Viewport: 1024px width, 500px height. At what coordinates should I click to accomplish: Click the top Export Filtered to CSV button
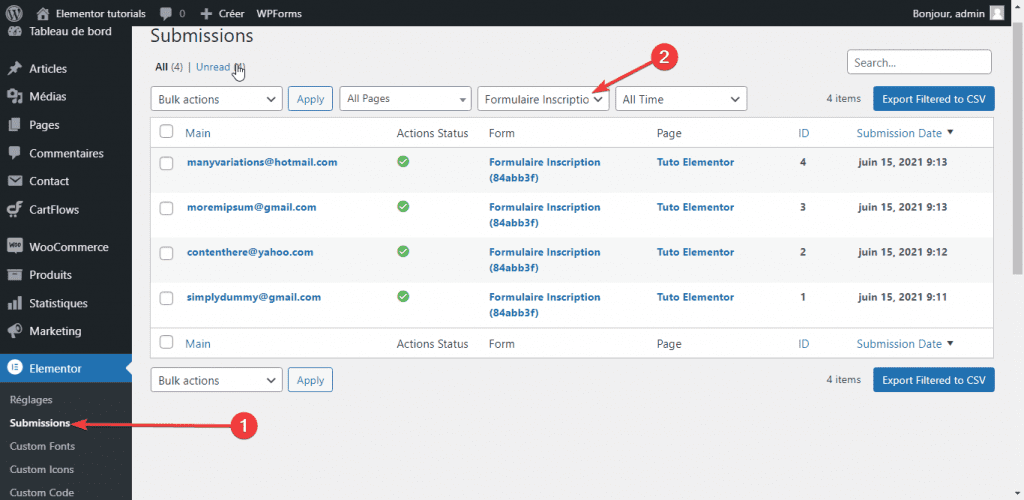point(933,99)
